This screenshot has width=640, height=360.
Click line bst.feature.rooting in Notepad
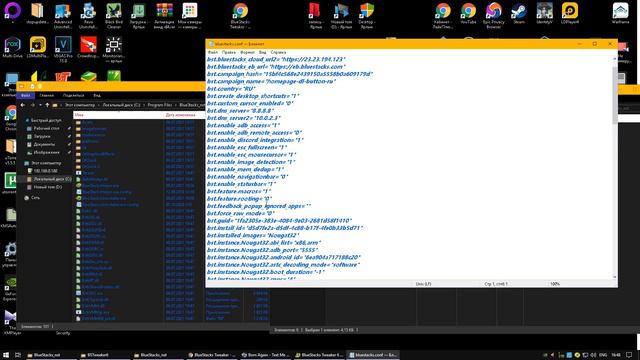coord(240,199)
